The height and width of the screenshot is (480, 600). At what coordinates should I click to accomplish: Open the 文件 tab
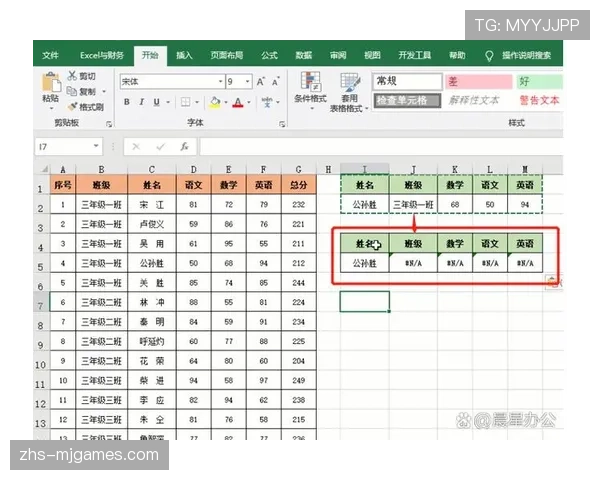51,56
